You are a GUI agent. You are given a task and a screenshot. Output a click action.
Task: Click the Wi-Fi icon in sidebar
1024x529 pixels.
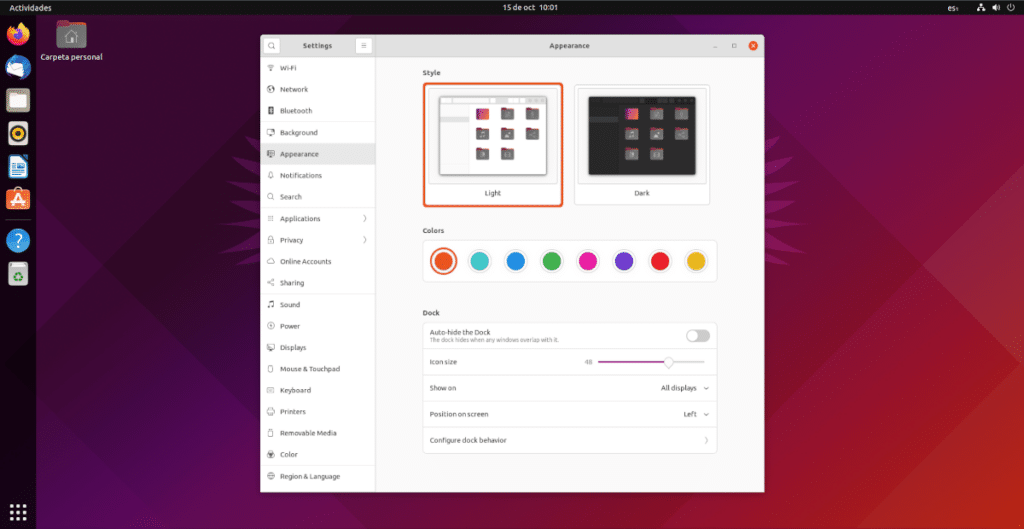[271, 68]
